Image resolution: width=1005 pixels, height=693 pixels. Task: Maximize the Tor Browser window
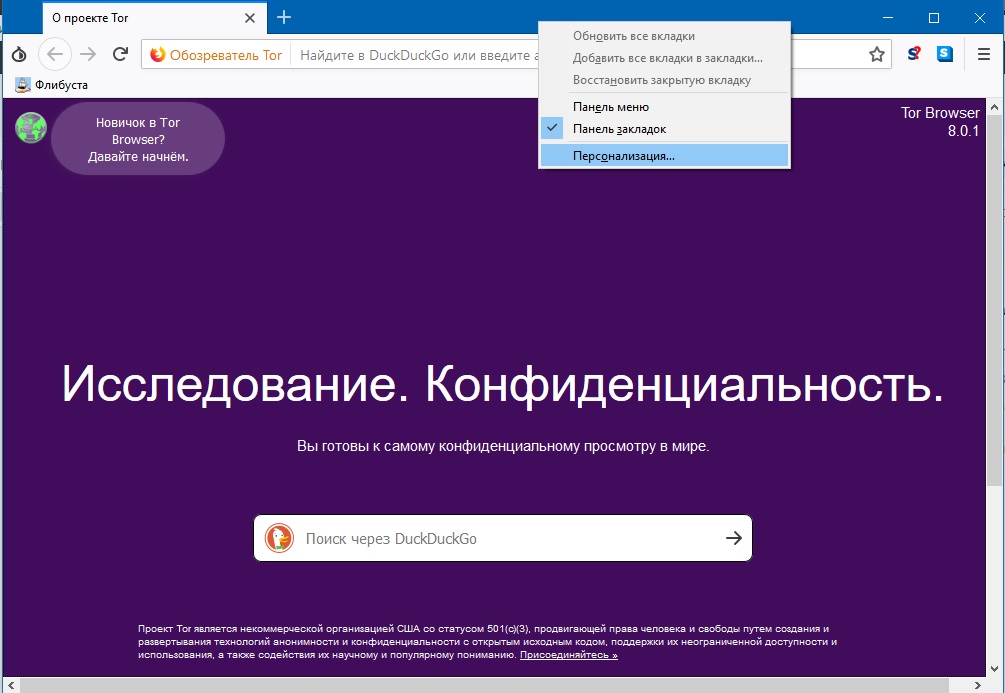pyautogui.click(x=934, y=17)
